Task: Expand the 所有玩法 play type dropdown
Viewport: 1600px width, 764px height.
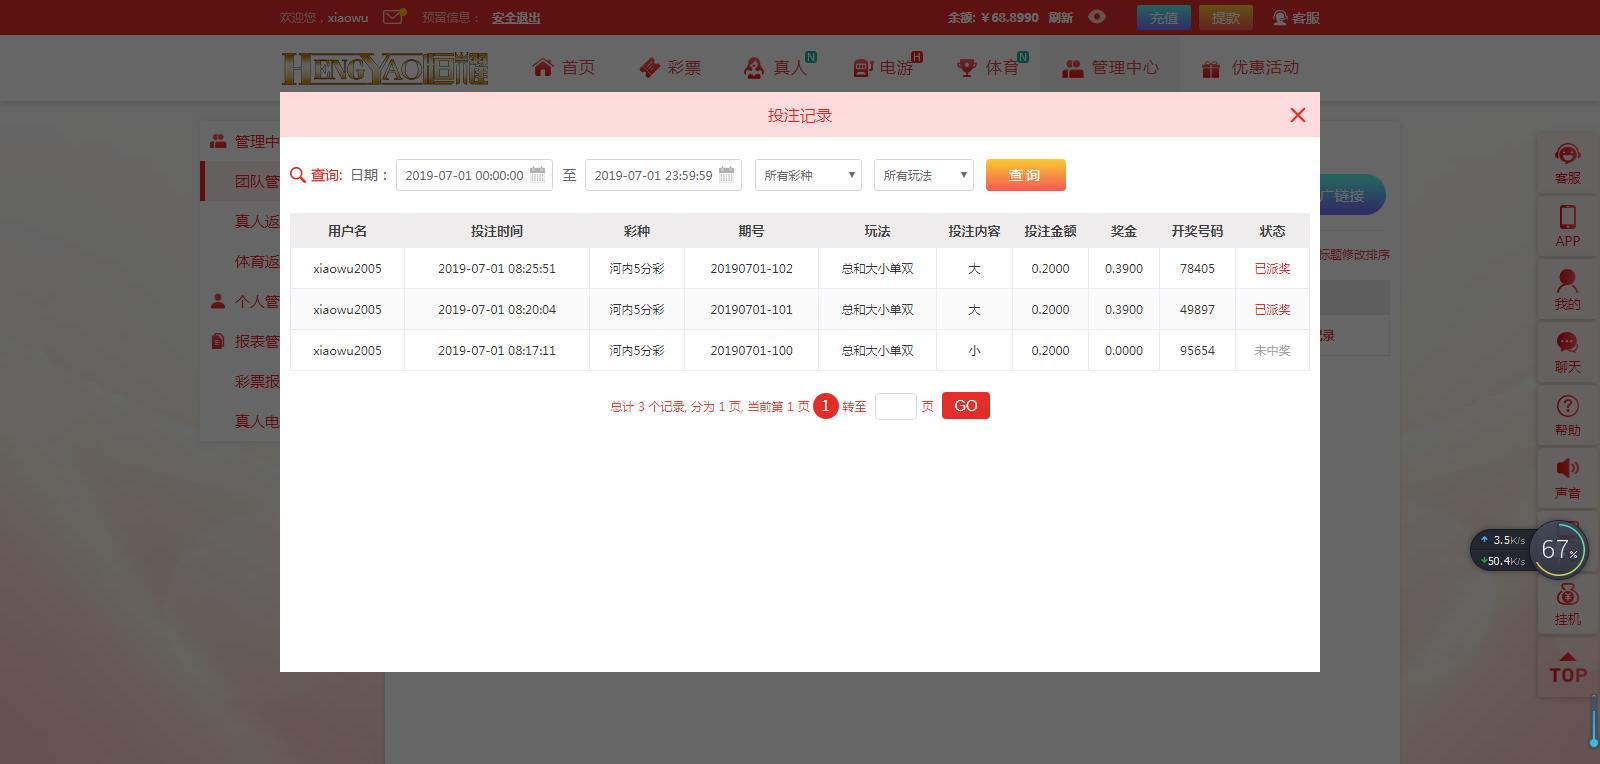Action: tap(923, 175)
